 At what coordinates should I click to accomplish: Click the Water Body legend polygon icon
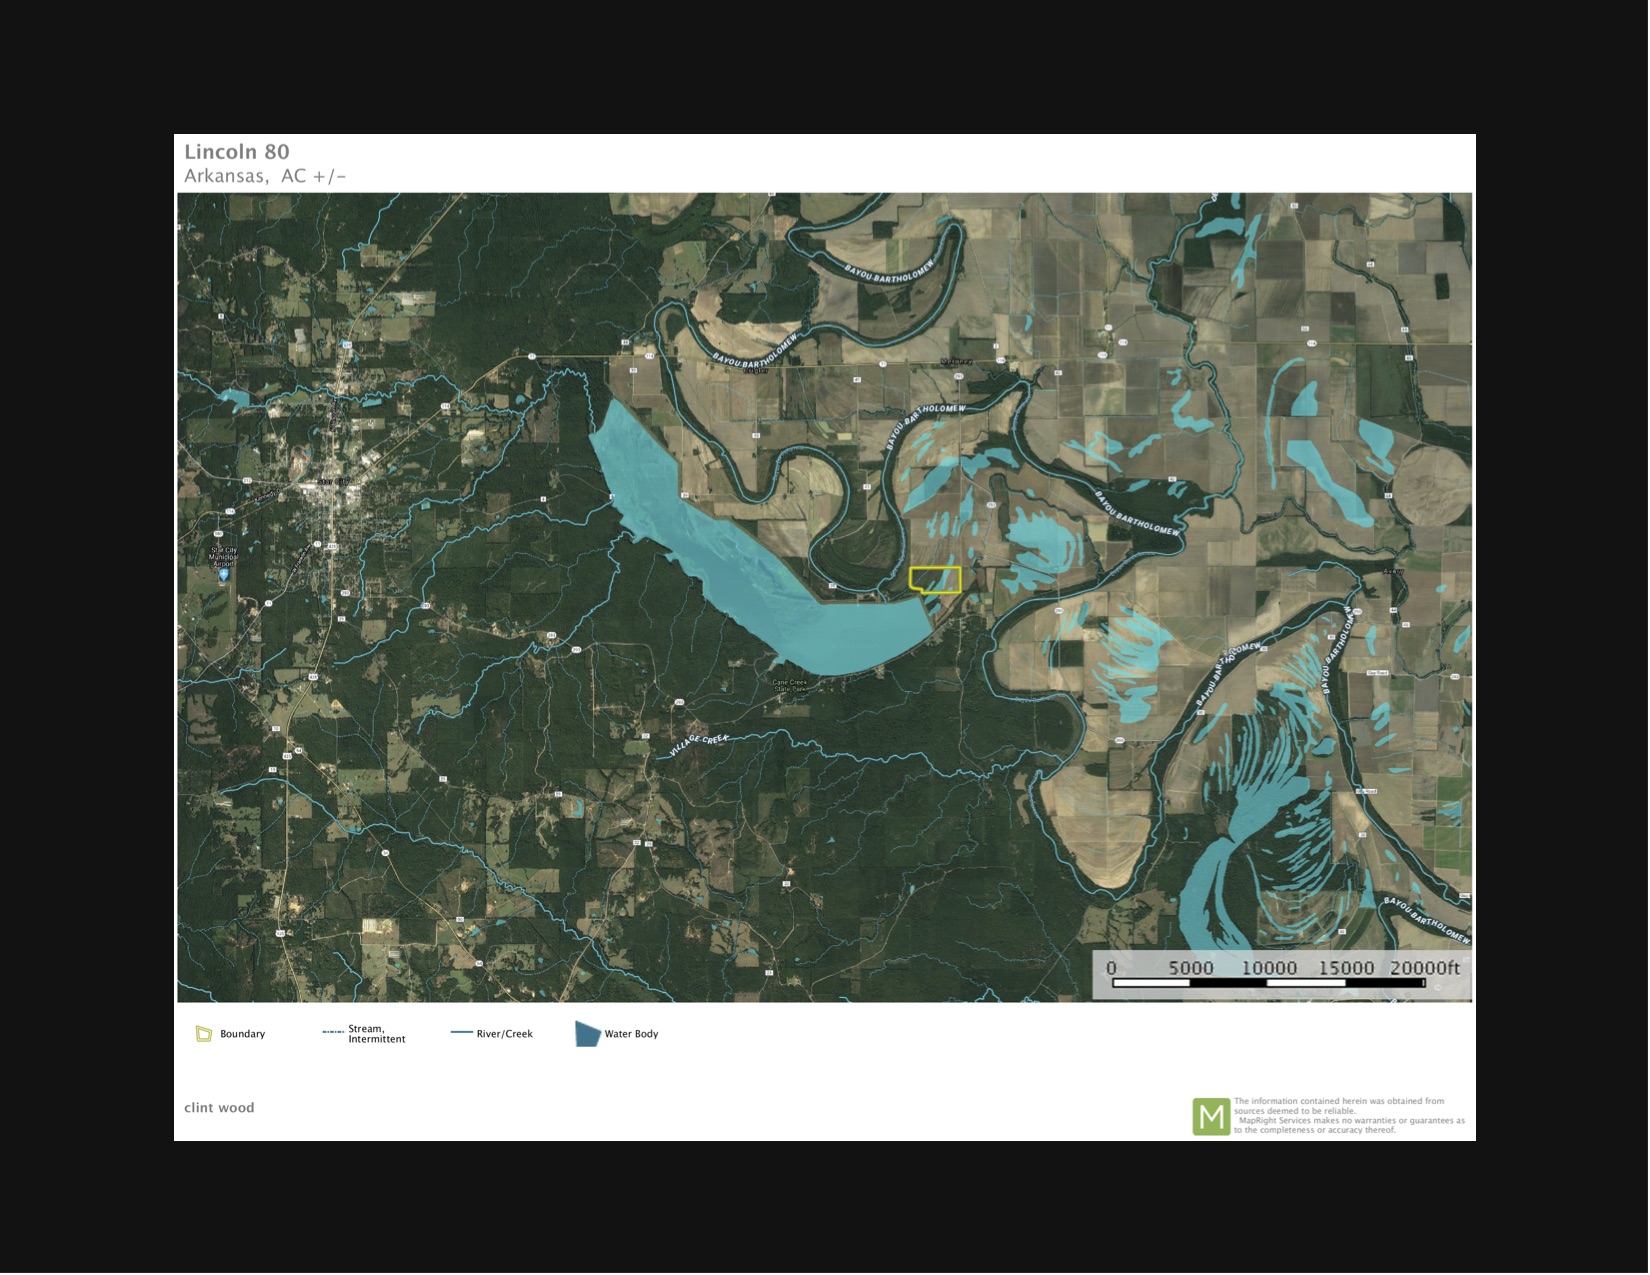click(x=587, y=1034)
